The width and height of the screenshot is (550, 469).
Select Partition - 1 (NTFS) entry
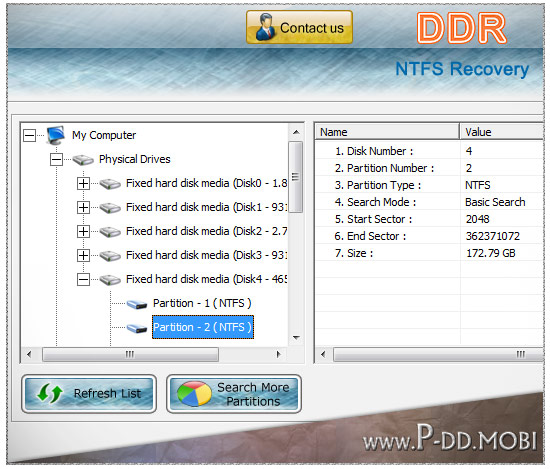point(202,303)
